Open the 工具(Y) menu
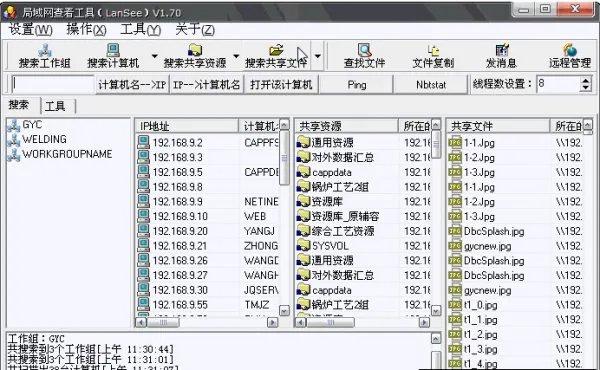The width and height of the screenshot is (600, 370). (140, 29)
